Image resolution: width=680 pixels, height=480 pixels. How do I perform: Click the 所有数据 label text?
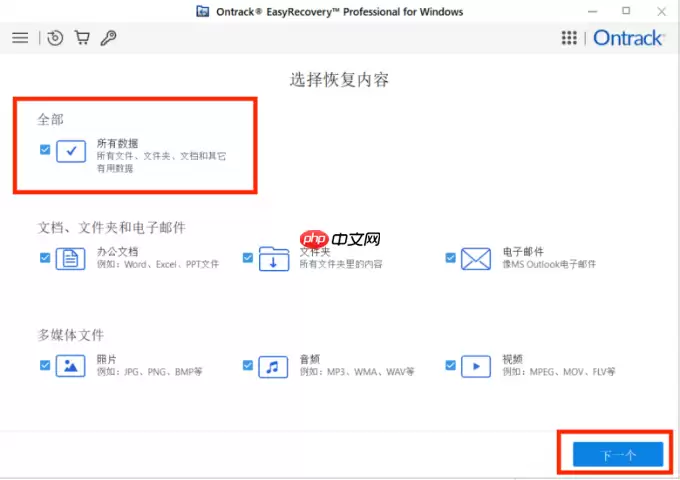[117, 144]
